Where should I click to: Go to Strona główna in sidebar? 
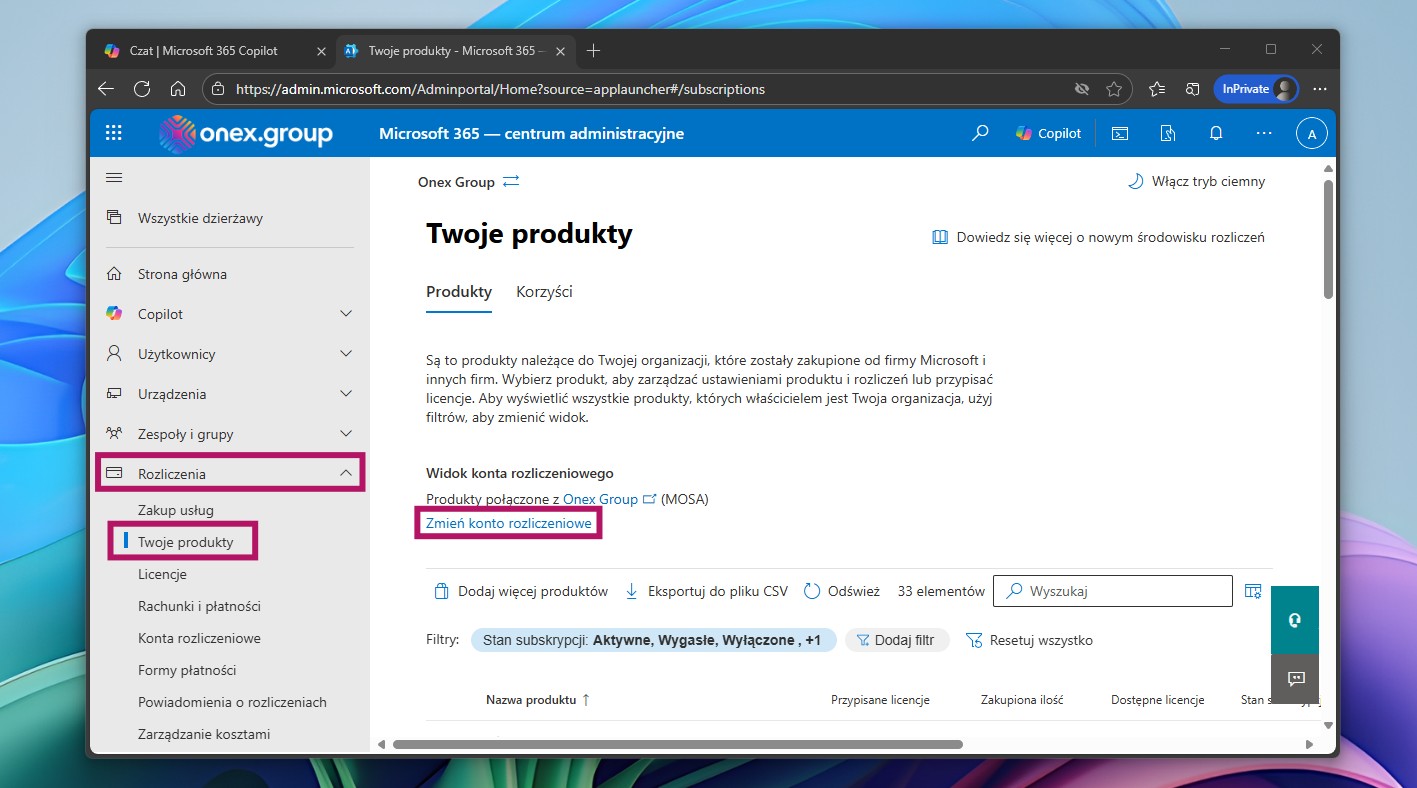tap(182, 274)
